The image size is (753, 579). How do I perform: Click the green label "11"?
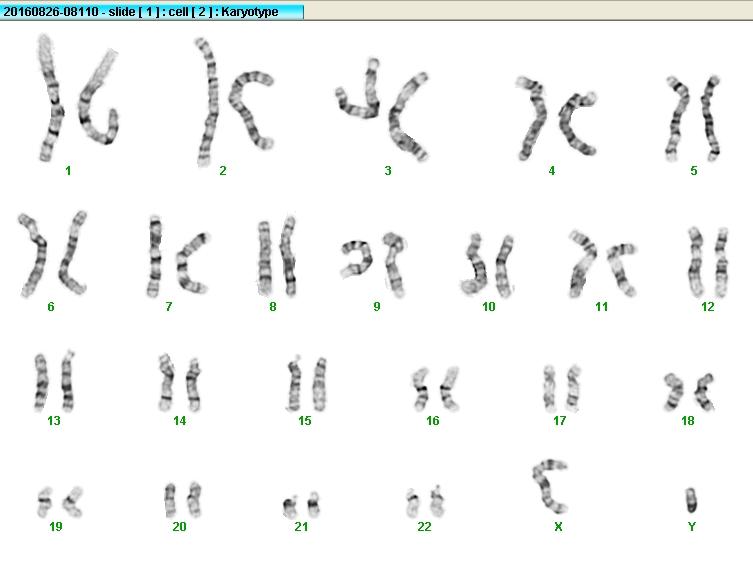(x=602, y=306)
